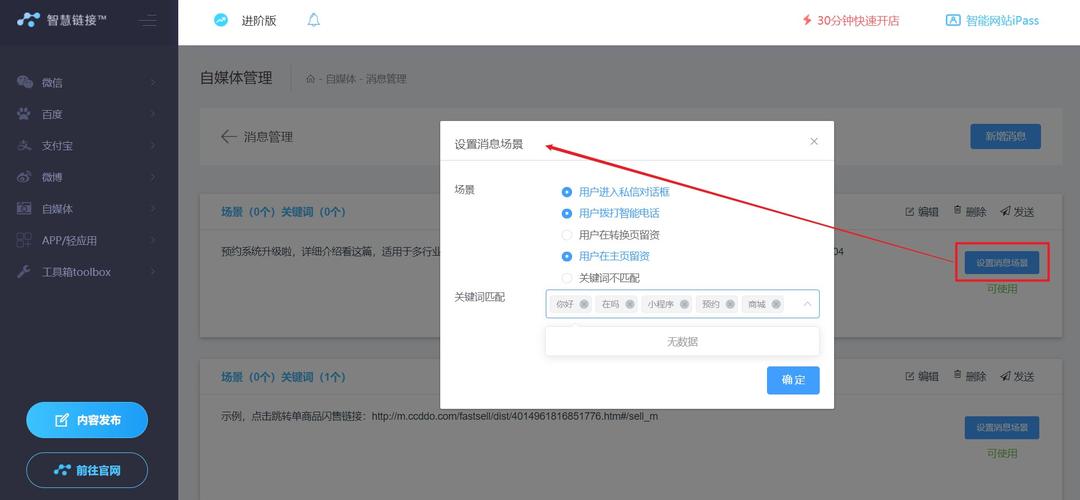Click the 新增消息 button
The width and height of the screenshot is (1080, 500).
pos(1005,136)
